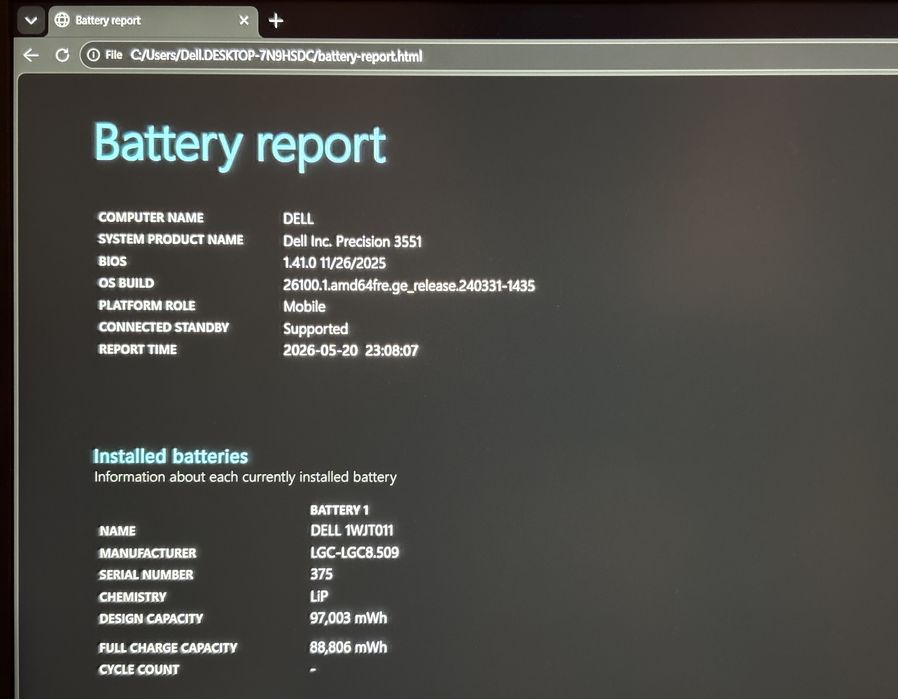
Task: Select manufacturer value "LGC-LGC8.509"
Action: (x=355, y=552)
